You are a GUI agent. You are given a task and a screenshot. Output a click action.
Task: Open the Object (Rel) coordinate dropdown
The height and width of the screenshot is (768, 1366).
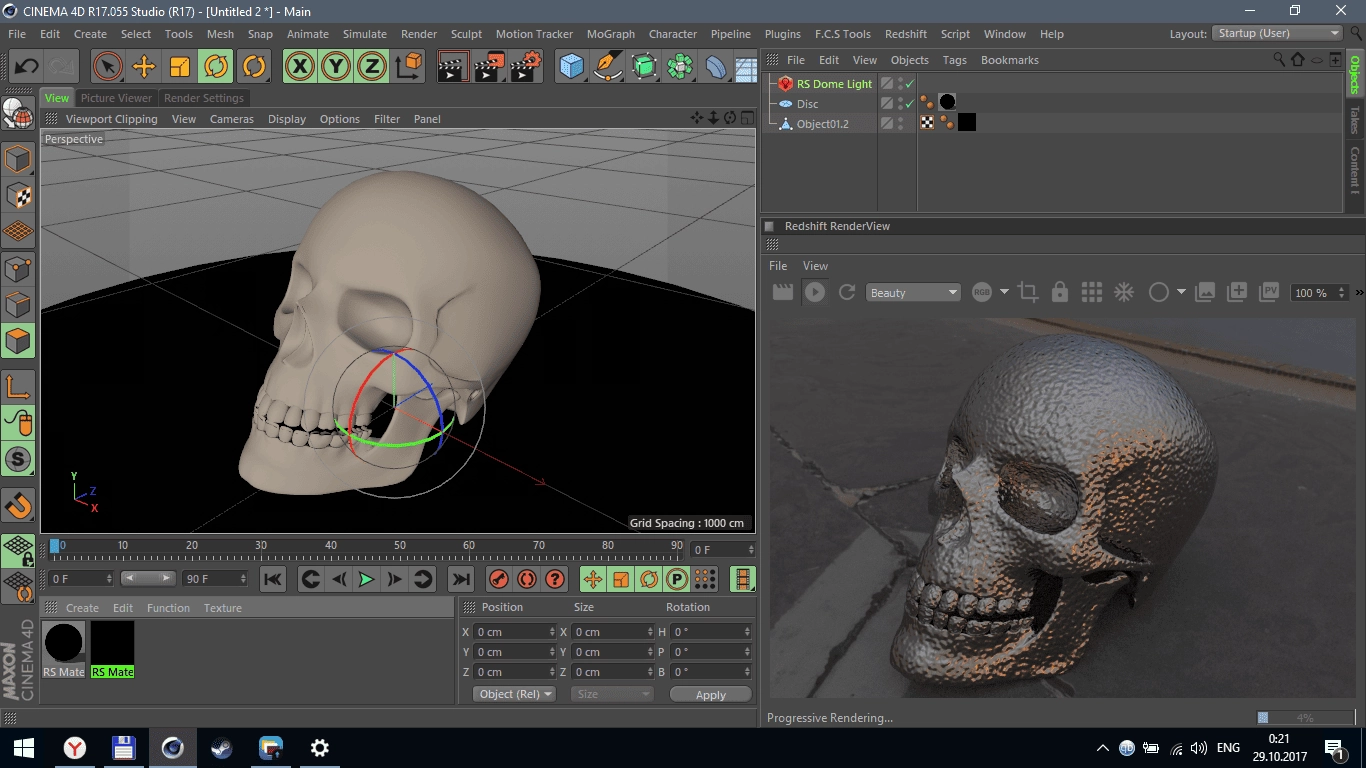pos(514,694)
